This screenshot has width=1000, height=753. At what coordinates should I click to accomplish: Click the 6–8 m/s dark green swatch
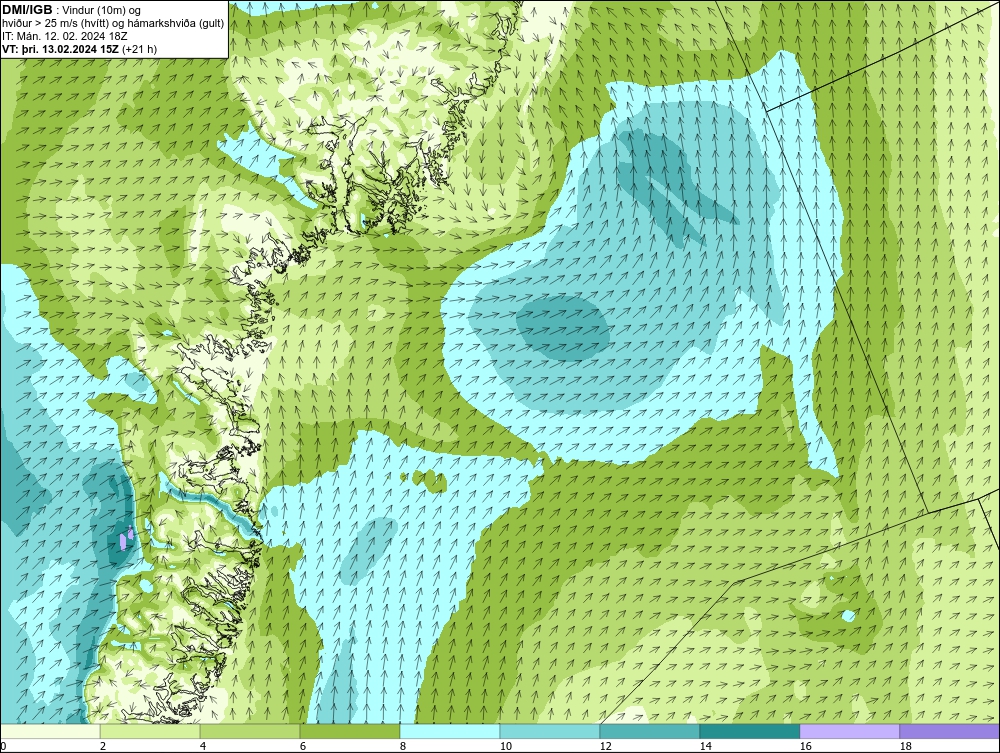[x=350, y=731]
